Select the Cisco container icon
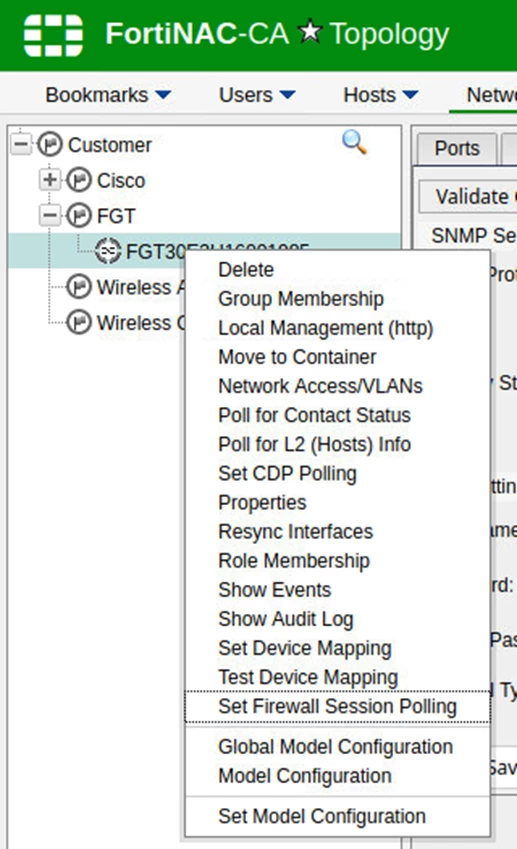Image resolution: width=517 pixels, height=849 pixels. 79,180
